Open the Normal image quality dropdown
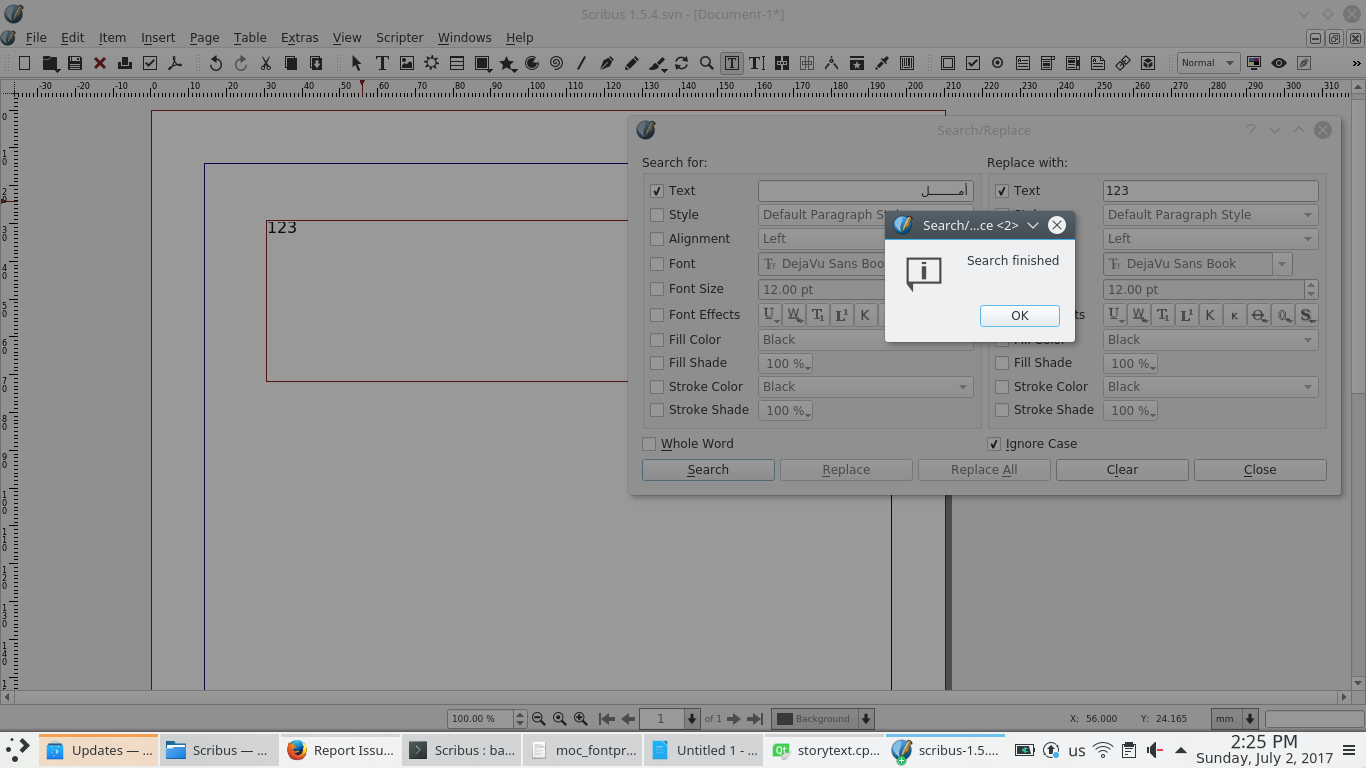The height and width of the screenshot is (768, 1366). coord(1208,63)
